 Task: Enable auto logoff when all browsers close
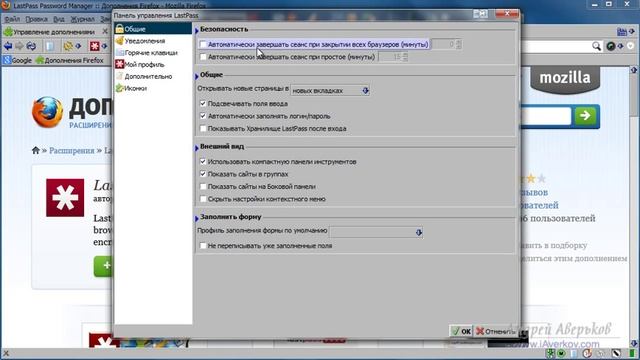[203, 44]
